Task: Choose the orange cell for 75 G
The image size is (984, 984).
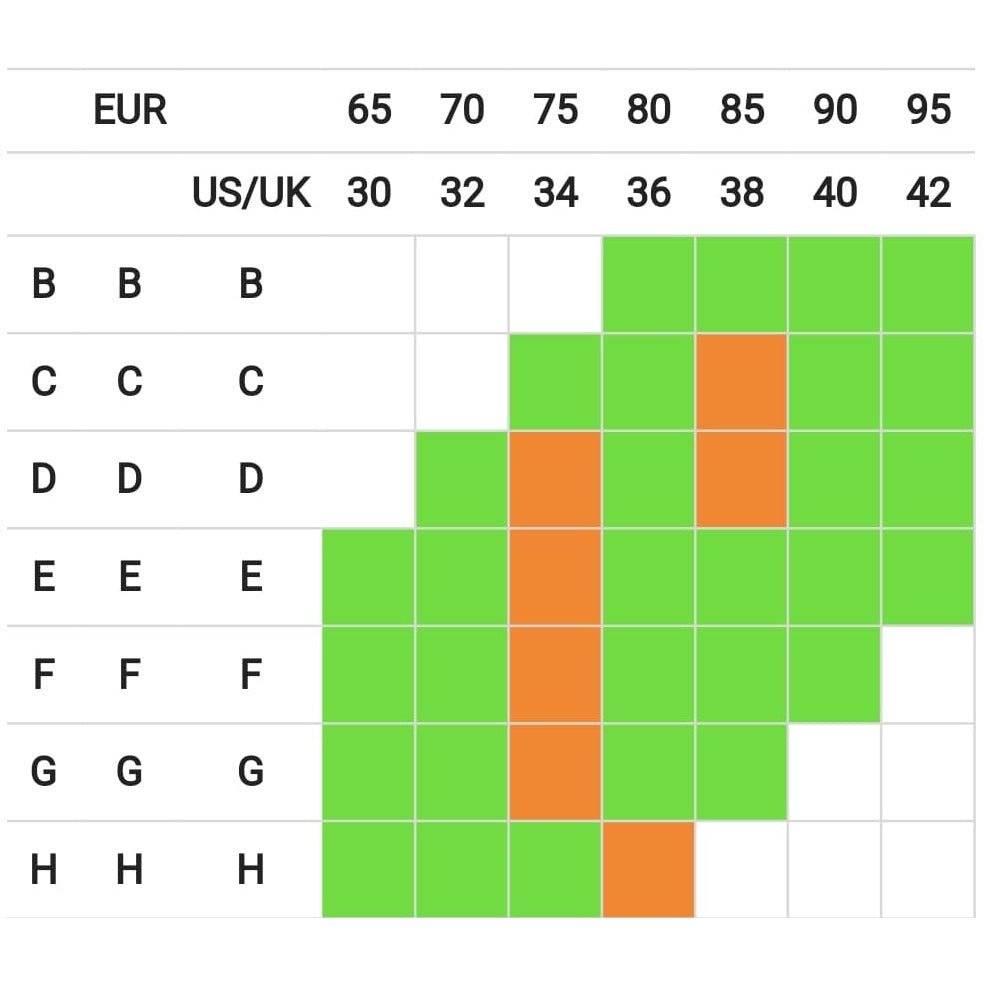Action: pos(555,772)
